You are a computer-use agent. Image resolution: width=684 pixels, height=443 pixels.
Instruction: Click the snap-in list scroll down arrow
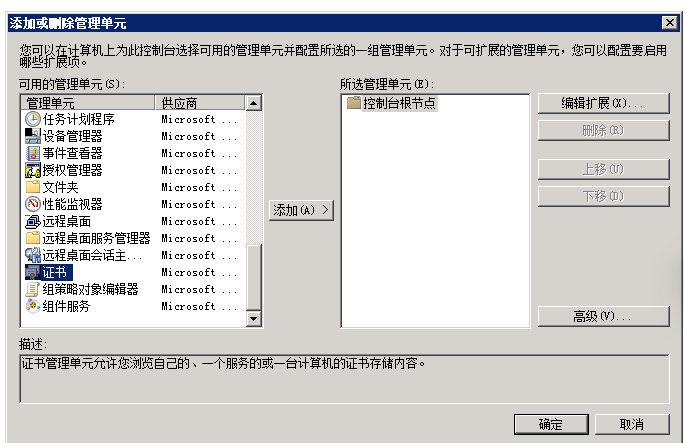pos(253,319)
